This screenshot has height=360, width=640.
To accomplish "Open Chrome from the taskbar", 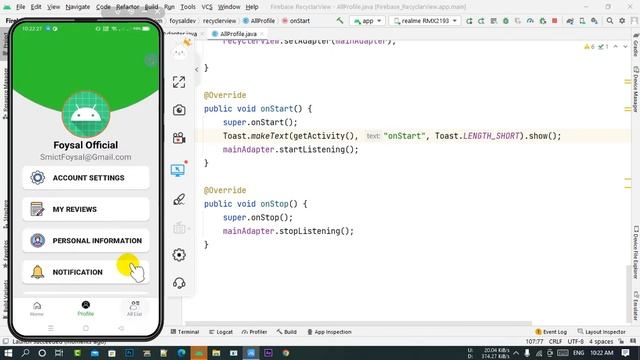I will point(286,353).
